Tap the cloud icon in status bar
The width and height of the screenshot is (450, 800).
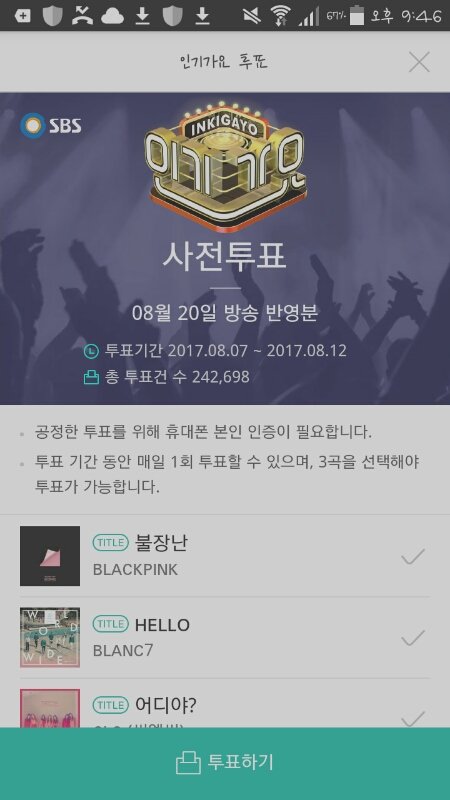click(113, 16)
